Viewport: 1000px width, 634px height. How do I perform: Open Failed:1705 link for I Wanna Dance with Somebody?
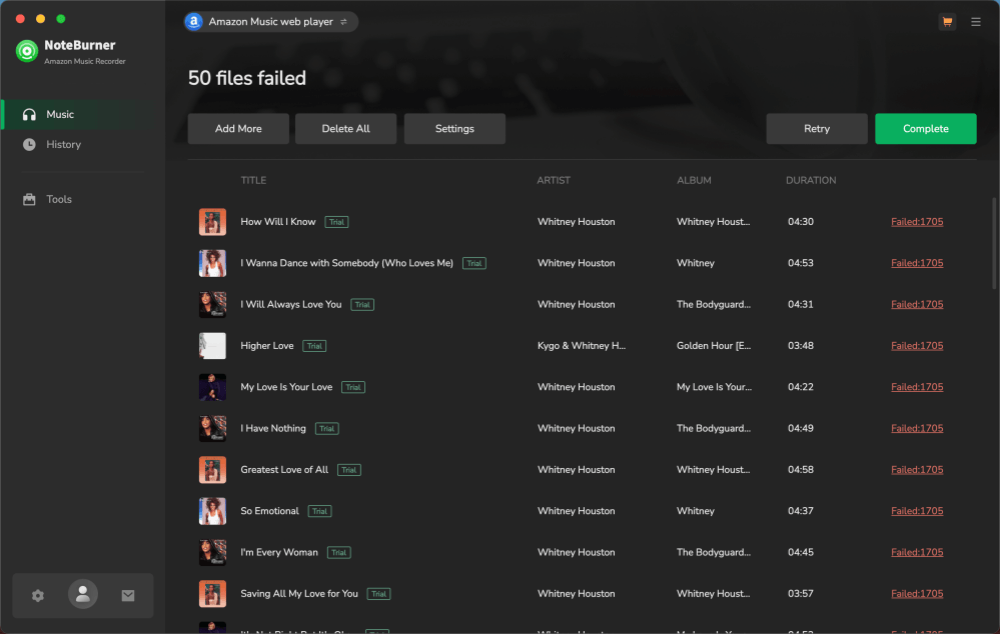[916, 263]
